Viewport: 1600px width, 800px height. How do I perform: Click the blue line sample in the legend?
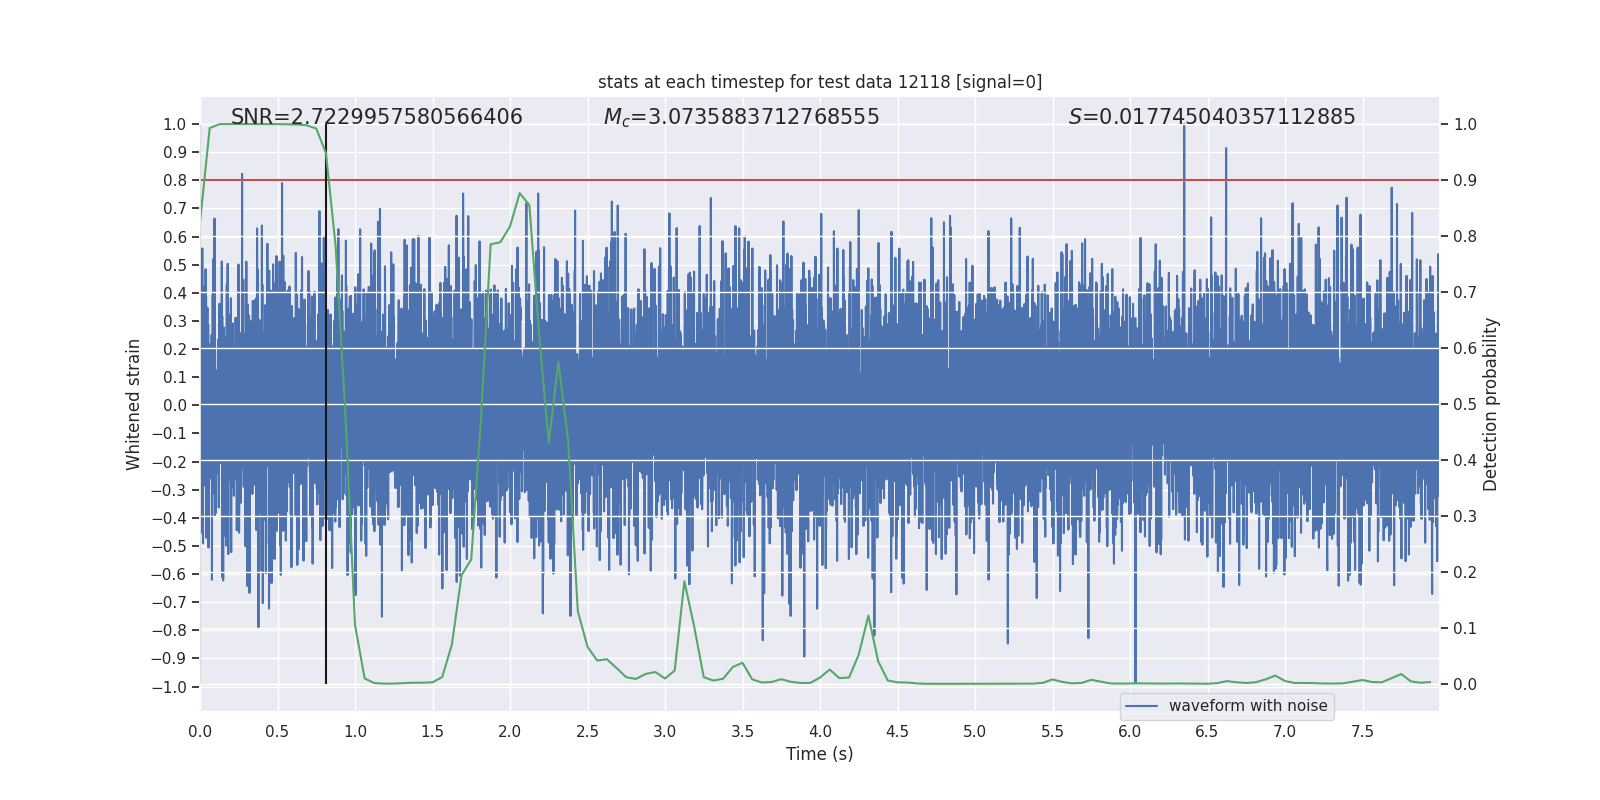pos(1141,706)
